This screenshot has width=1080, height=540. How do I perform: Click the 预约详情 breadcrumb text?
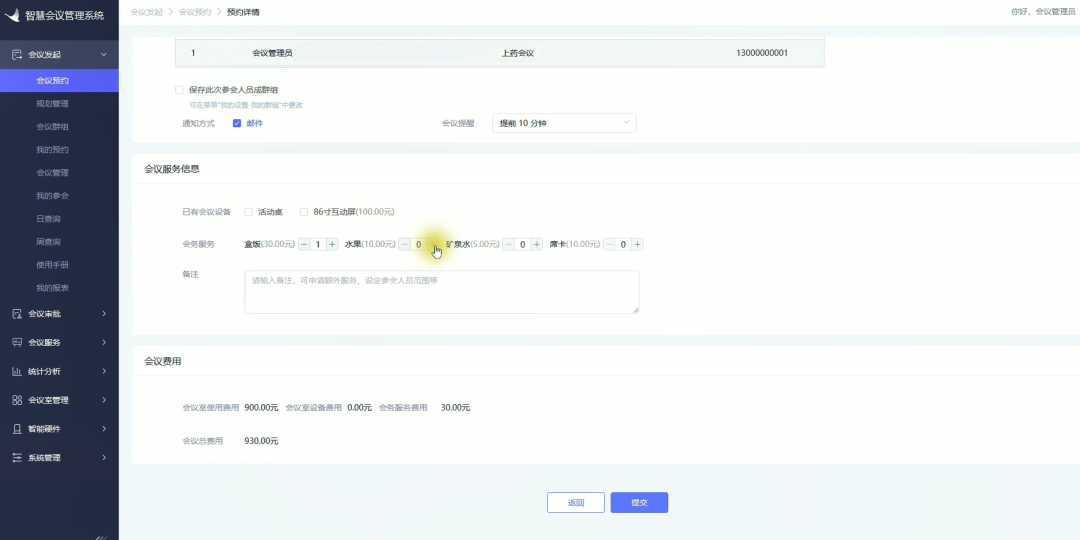click(x=243, y=12)
